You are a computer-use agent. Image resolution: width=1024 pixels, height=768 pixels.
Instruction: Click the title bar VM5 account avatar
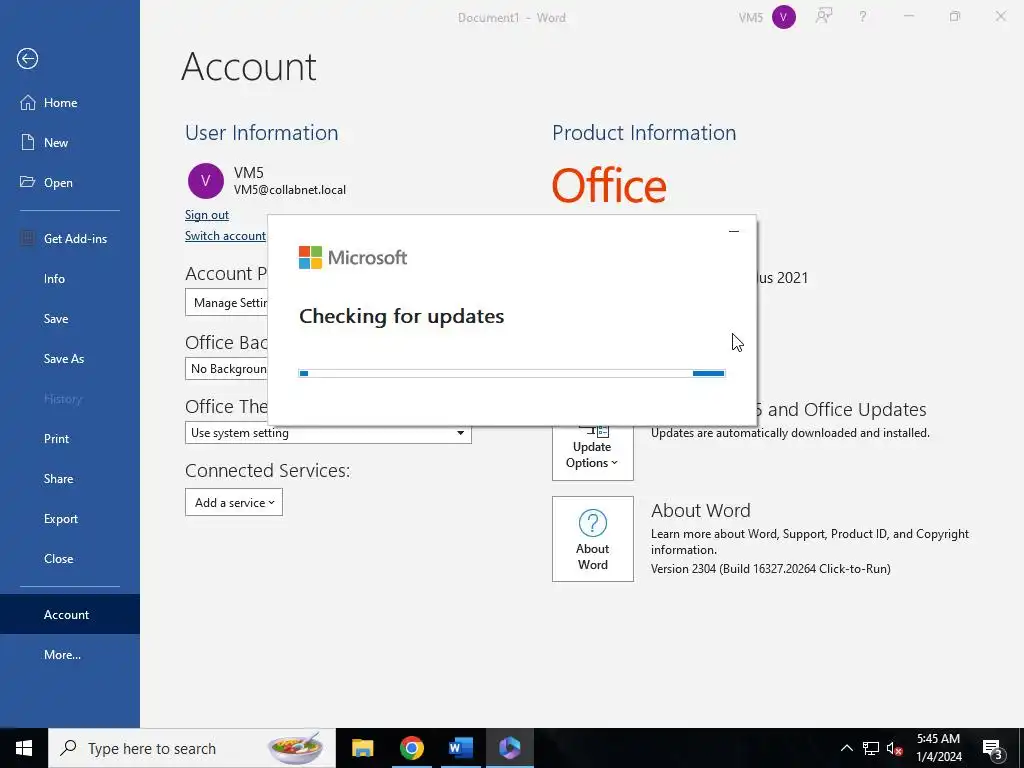pos(784,17)
